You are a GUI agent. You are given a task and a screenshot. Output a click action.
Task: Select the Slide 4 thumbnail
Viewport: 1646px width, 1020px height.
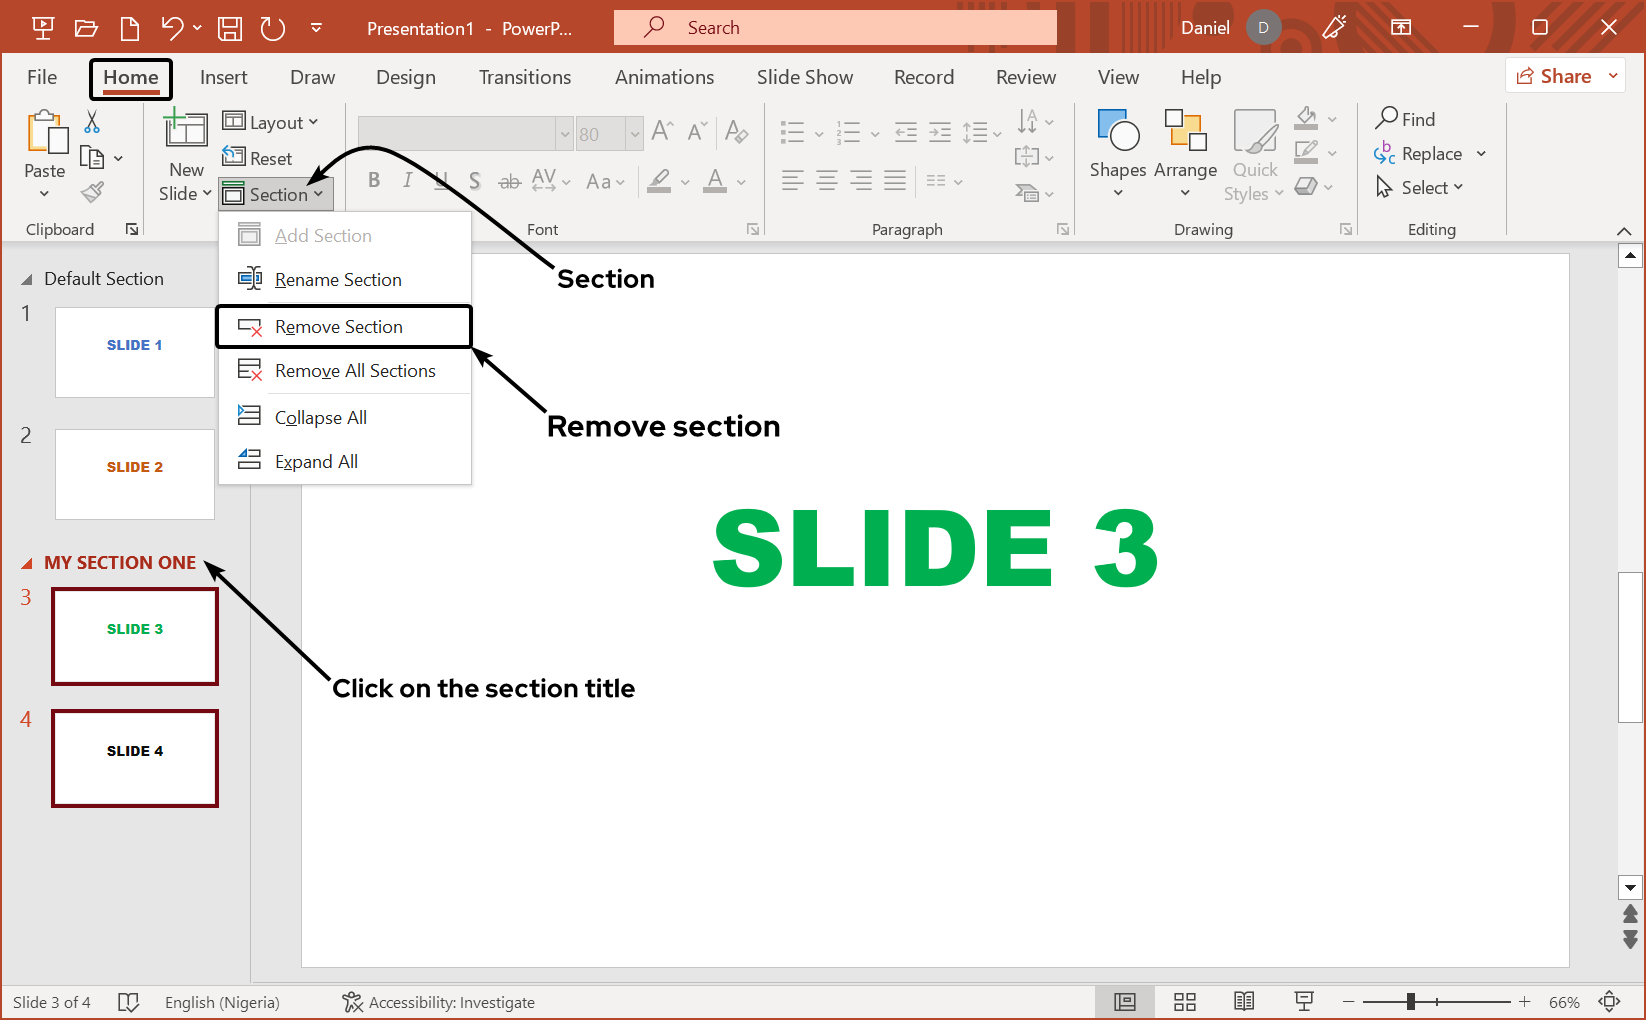tap(134, 758)
